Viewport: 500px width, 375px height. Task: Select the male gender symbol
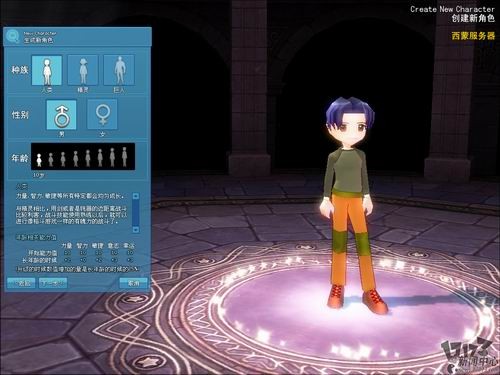[61, 115]
